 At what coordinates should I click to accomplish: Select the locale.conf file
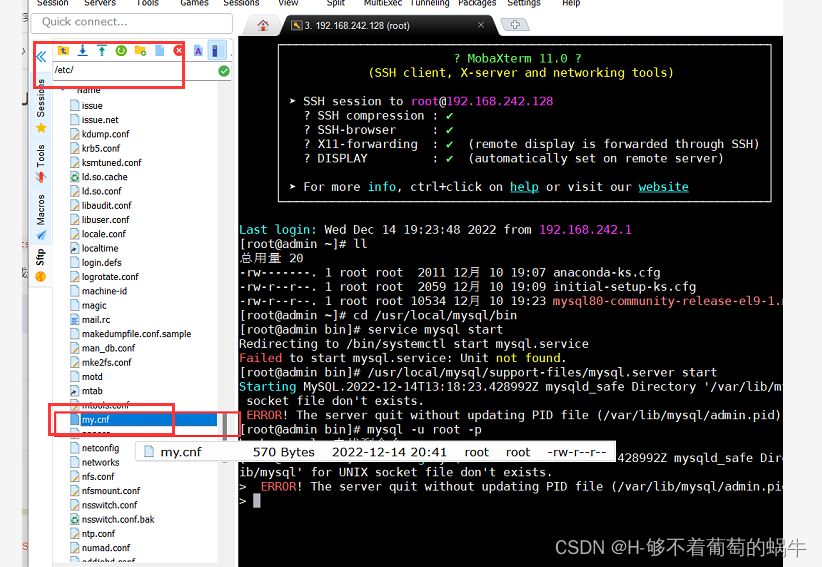coord(104,234)
